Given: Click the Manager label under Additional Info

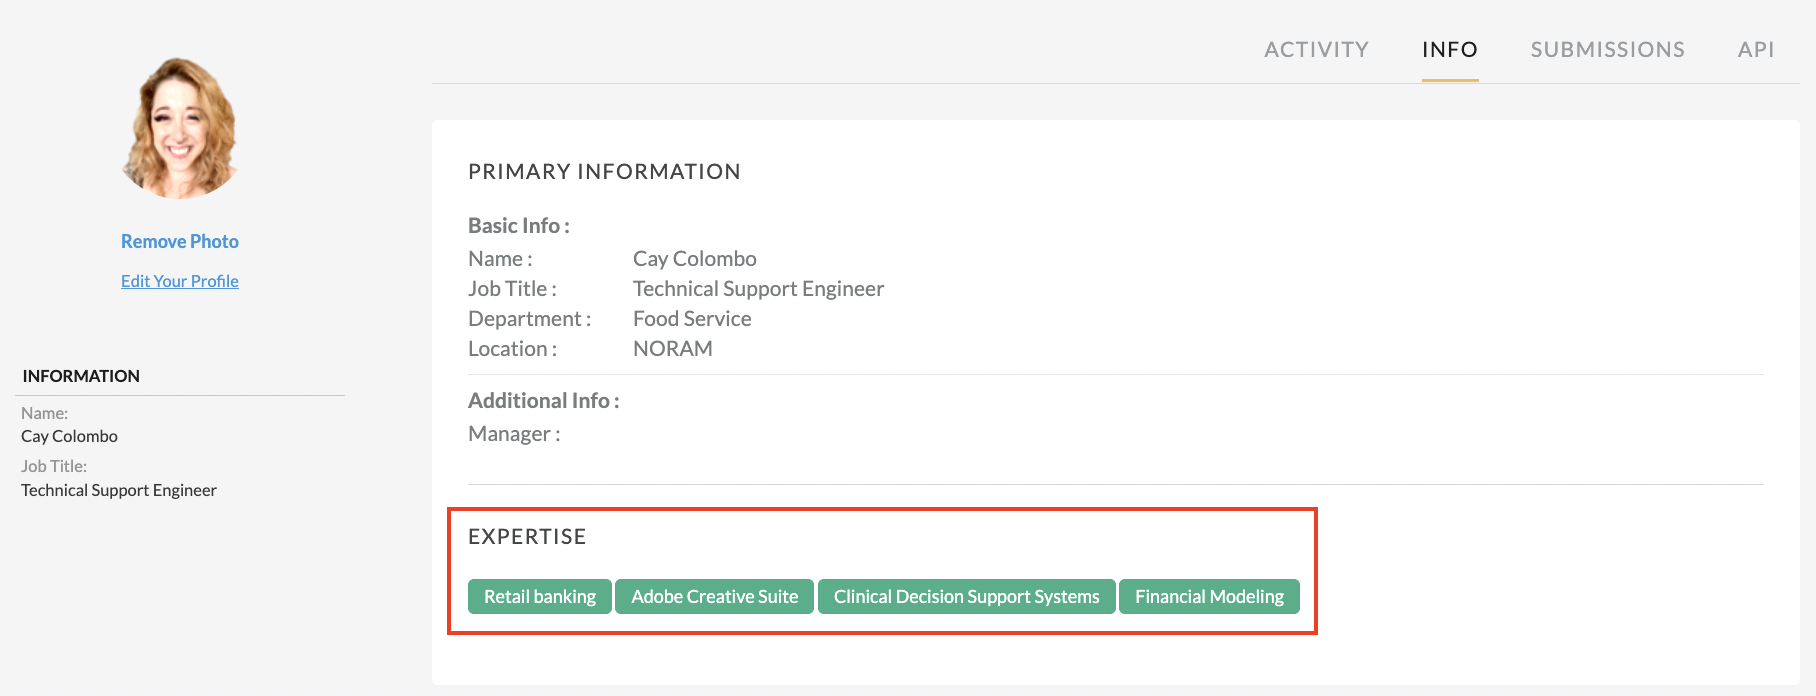Looking at the screenshot, I should tap(514, 434).
